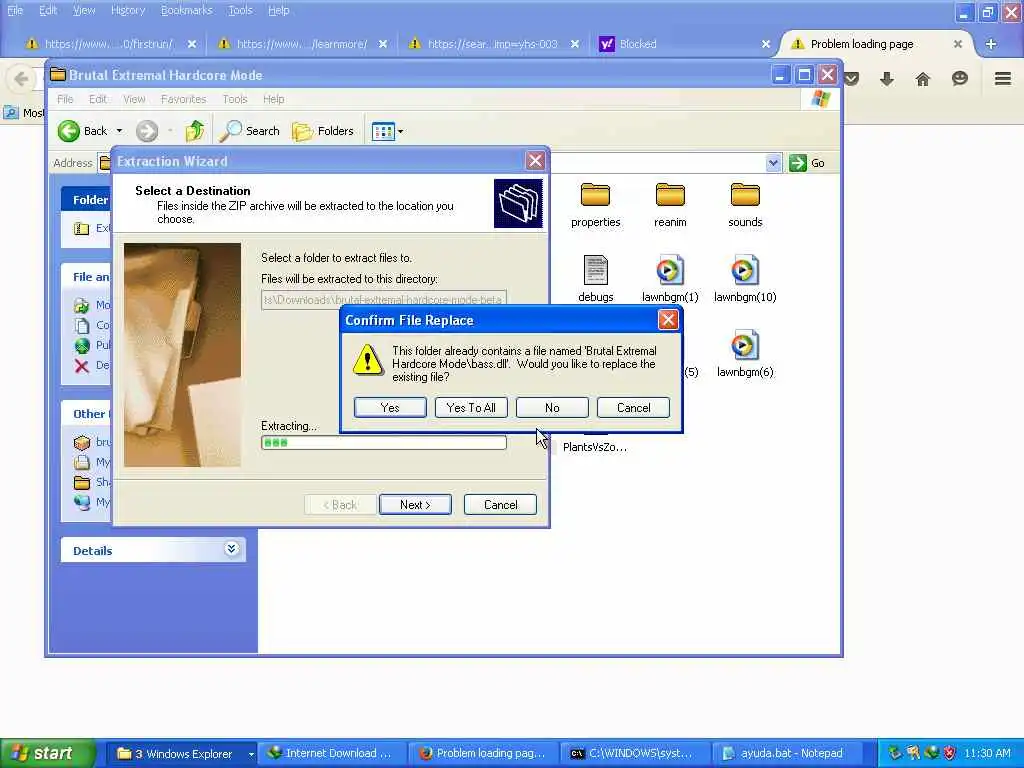Click the Firefox smiley feedback icon
1024x768 pixels.
pos(959,79)
